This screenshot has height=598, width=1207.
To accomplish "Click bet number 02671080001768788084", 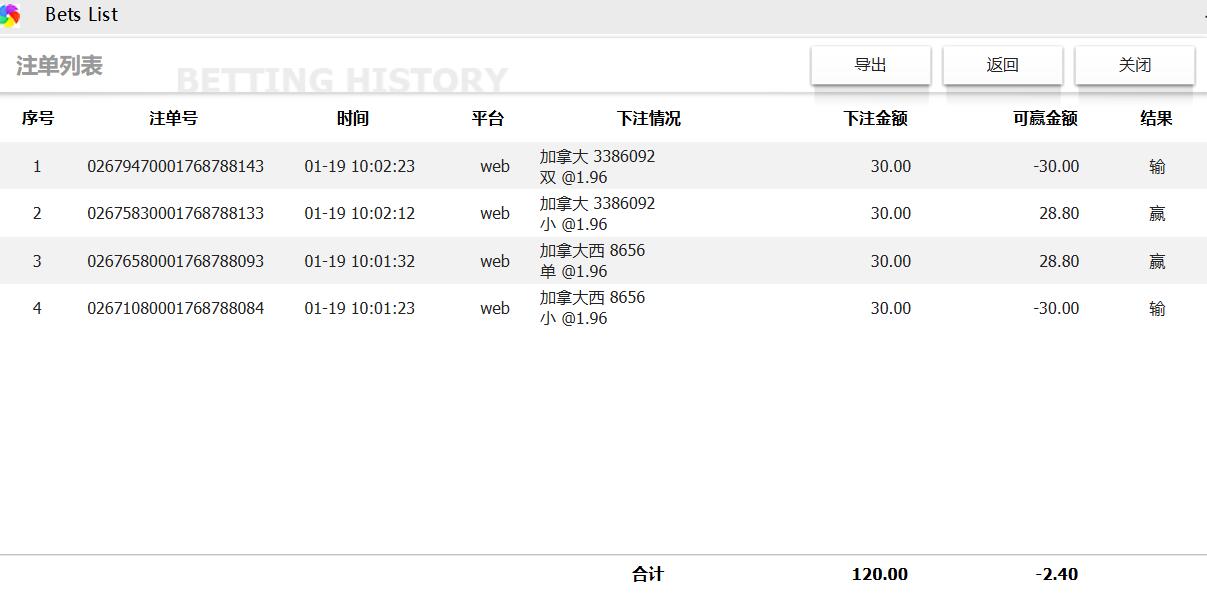I will point(175,308).
